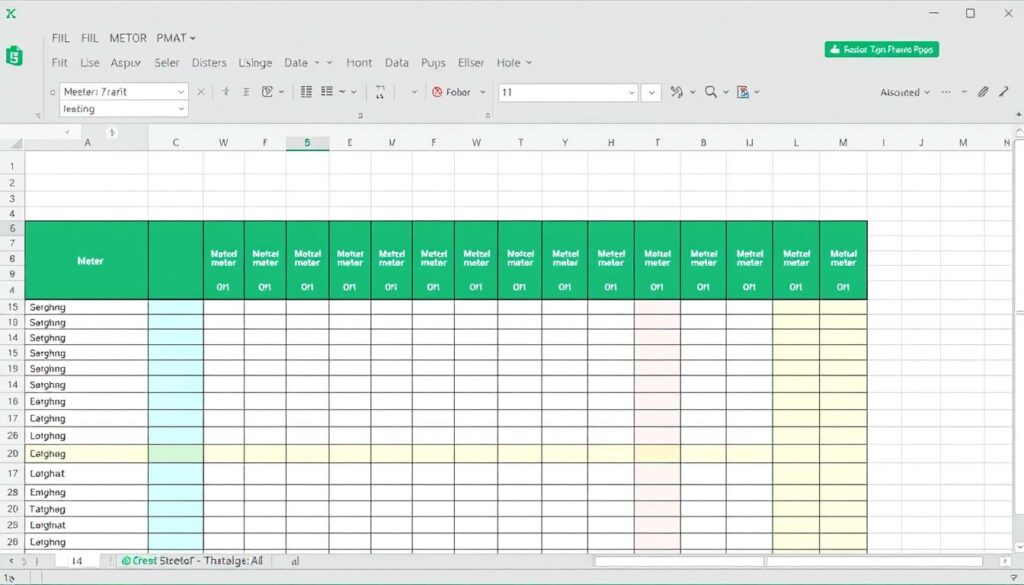Click the bulleted list icon in toolbar
The width and height of the screenshot is (1024, 585).
tap(327, 91)
